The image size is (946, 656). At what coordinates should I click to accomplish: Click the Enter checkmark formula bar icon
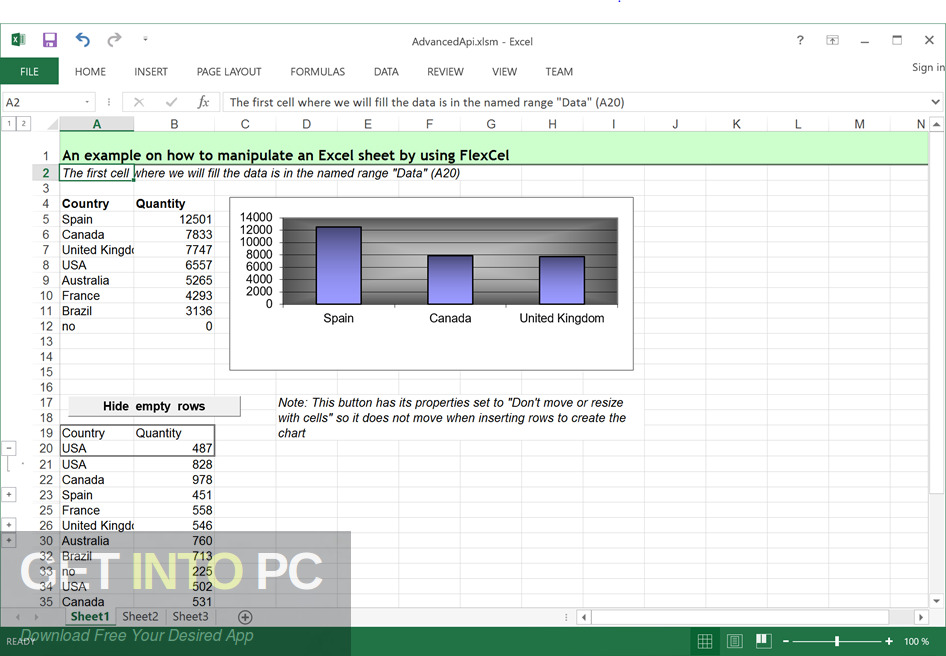click(x=171, y=102)
